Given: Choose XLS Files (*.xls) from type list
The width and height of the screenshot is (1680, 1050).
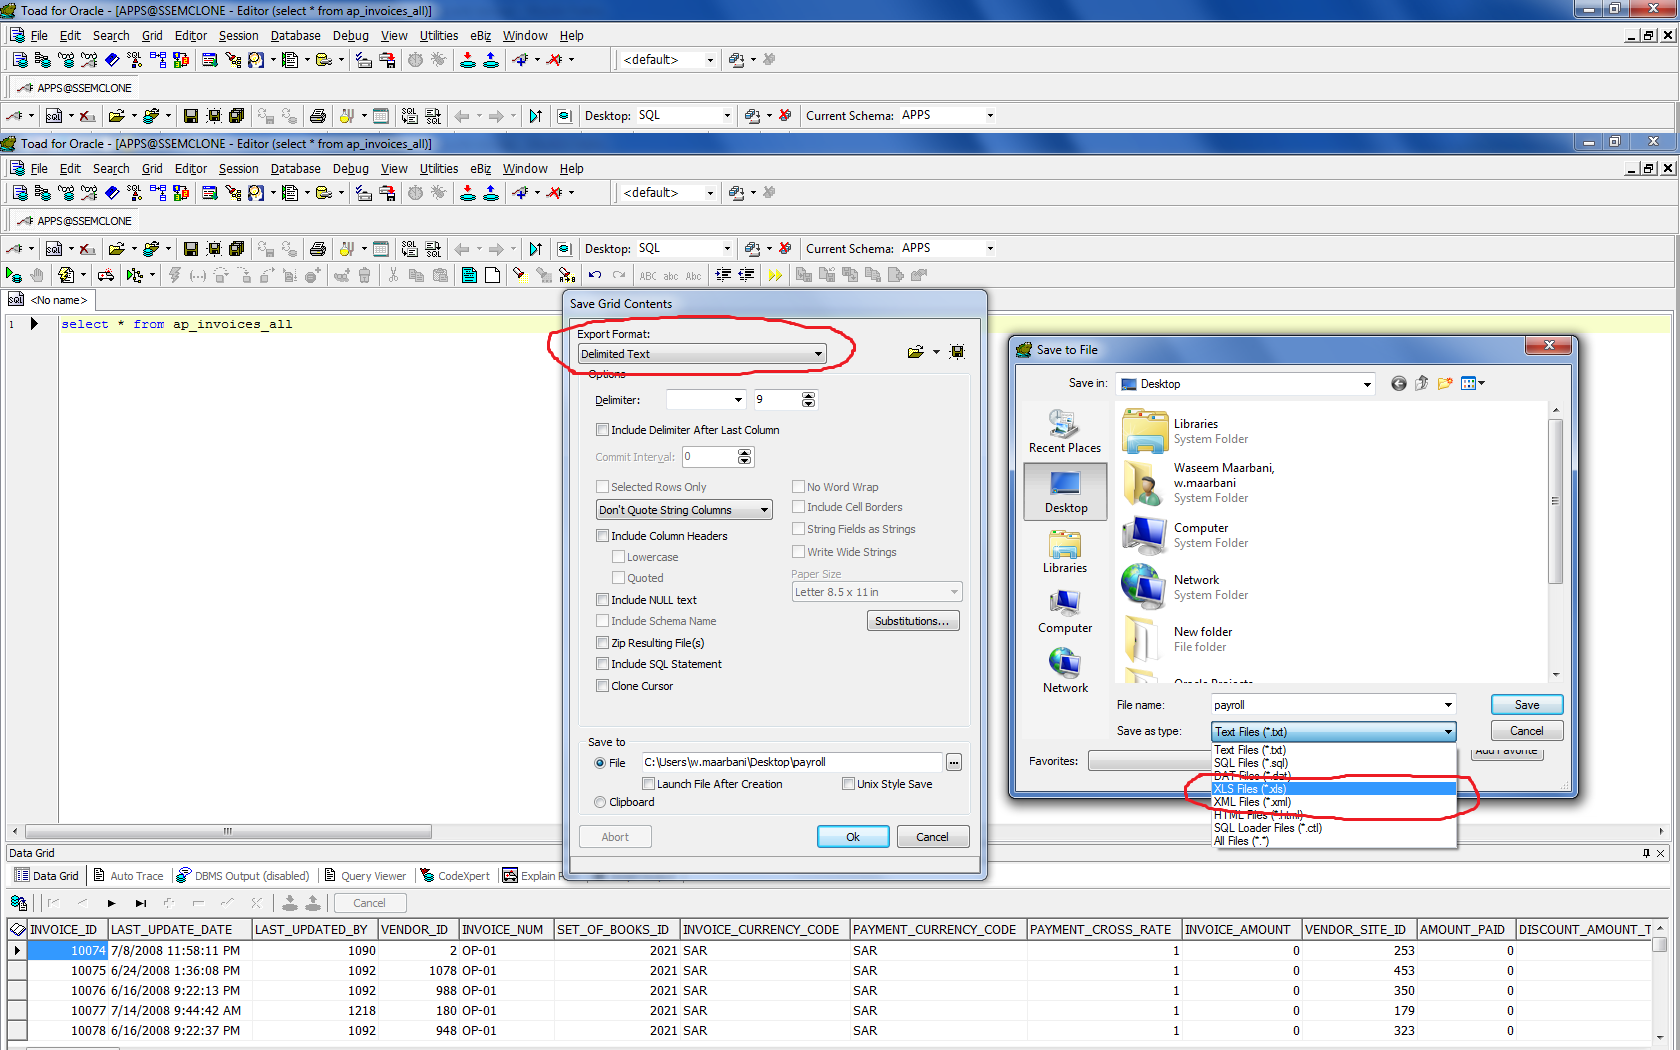Looking at the screenshot, I should (x=1250, y=789).
